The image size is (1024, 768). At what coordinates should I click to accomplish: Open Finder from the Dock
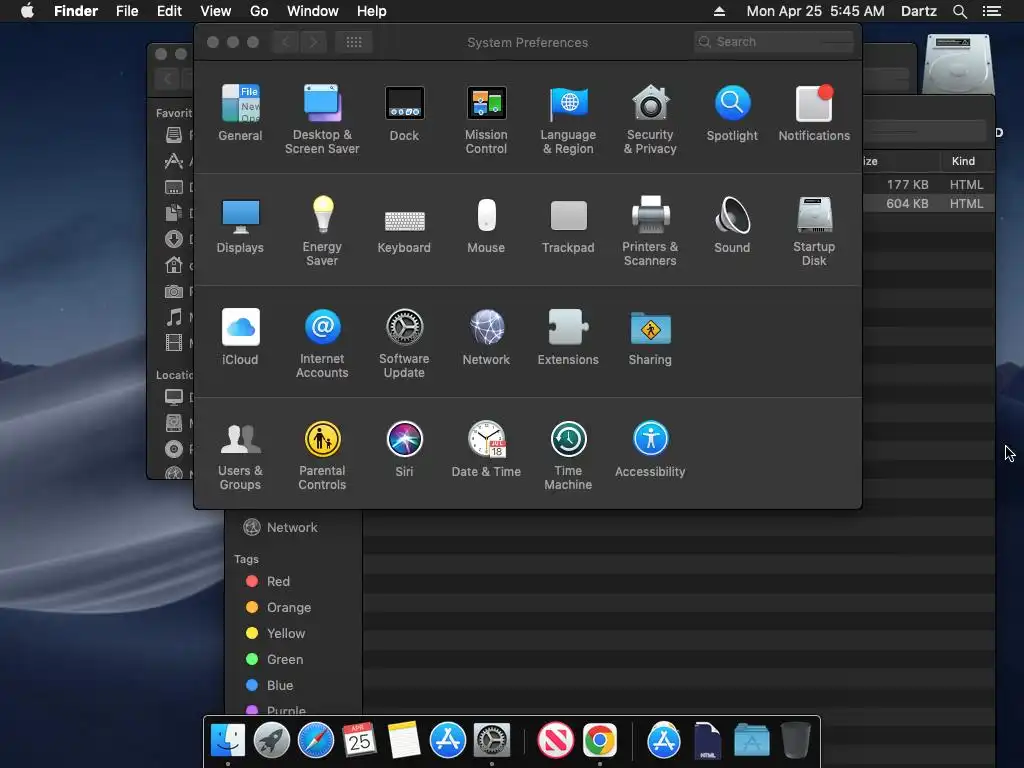[228, 741]
